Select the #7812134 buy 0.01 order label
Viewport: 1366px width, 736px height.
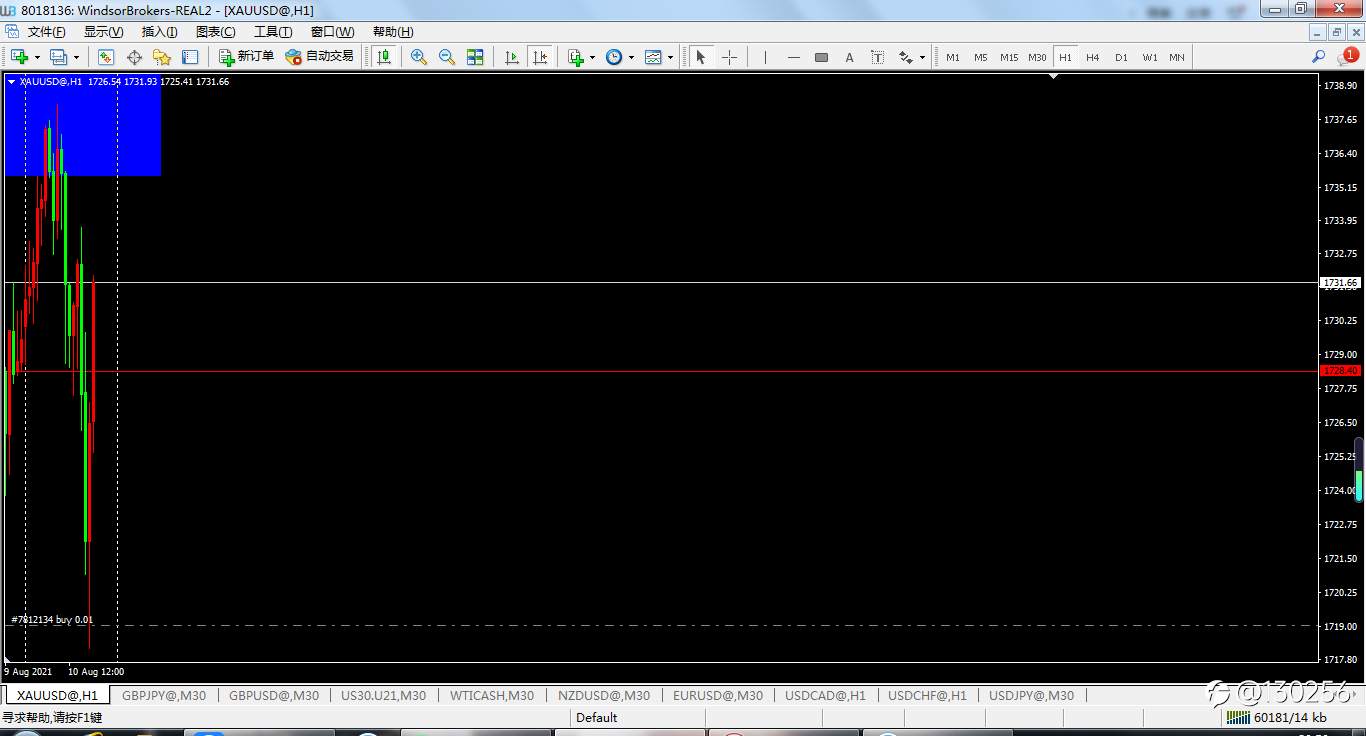pos(52,620)
